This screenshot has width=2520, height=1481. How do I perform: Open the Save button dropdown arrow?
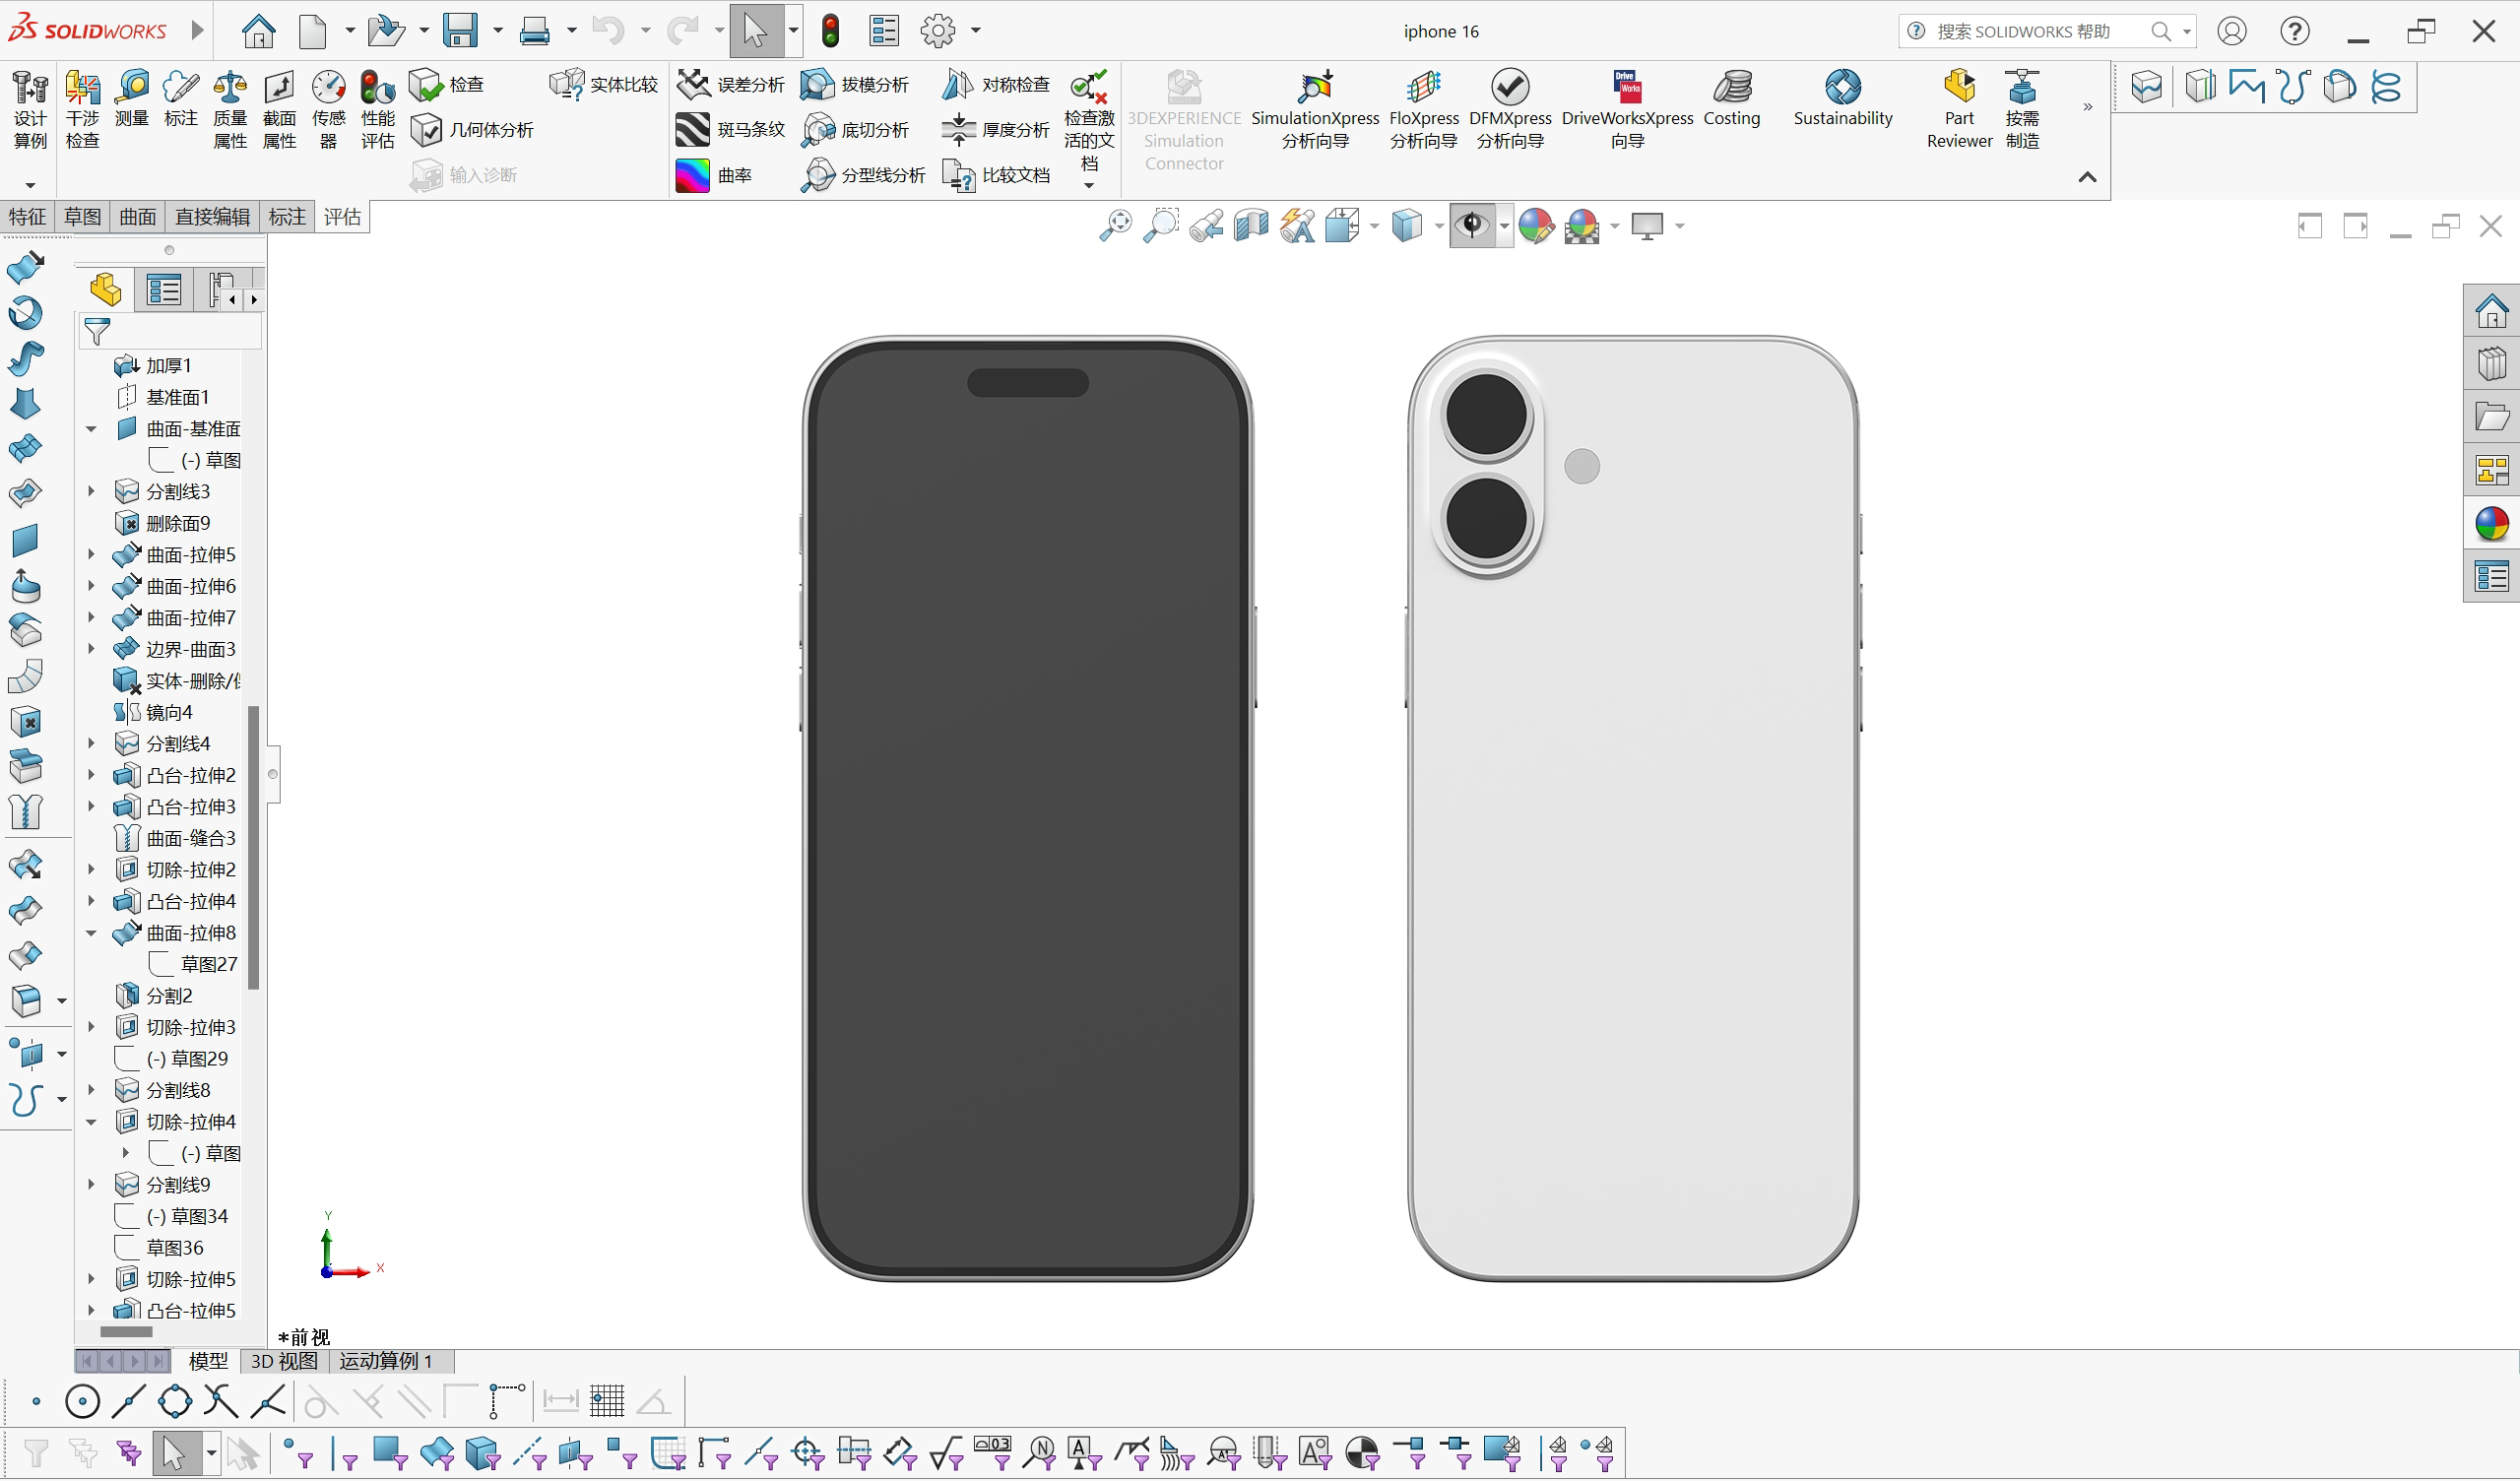[x=496, y=30]
